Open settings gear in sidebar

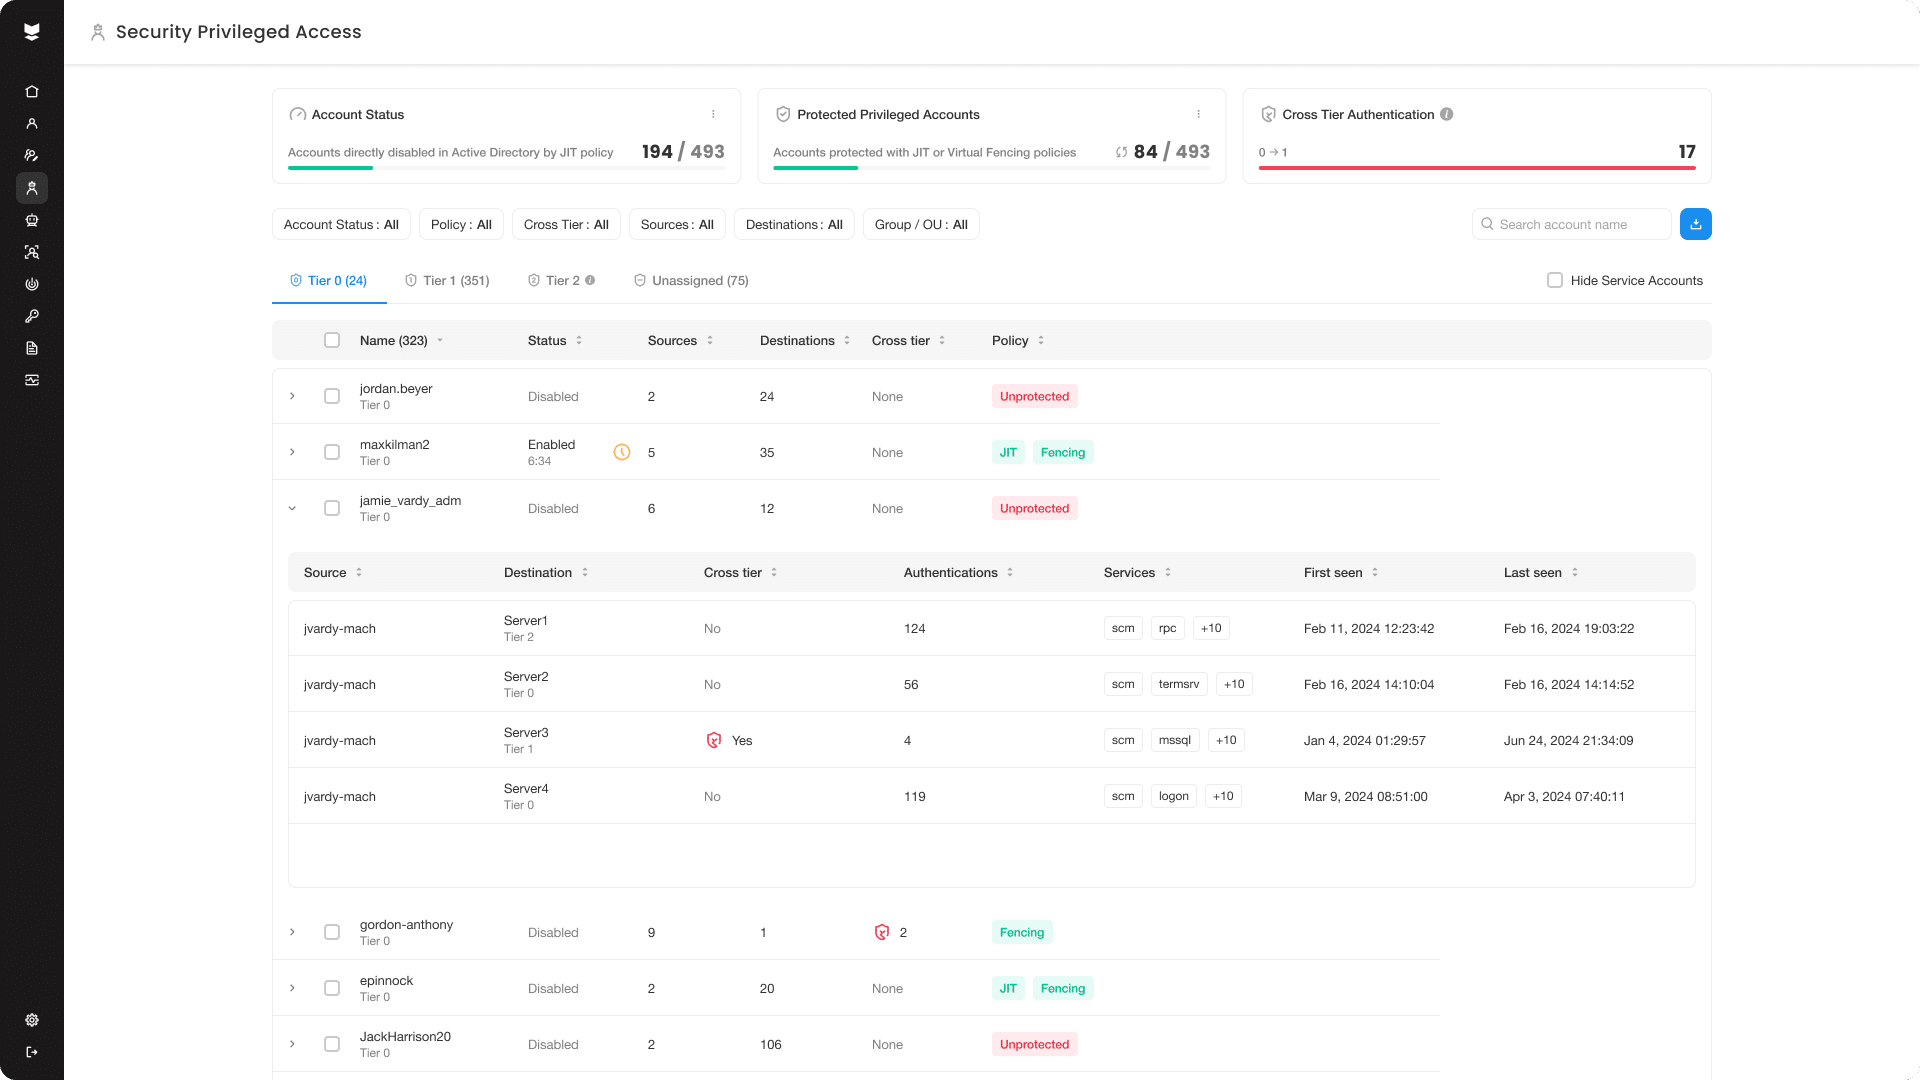coord(32,1020)
